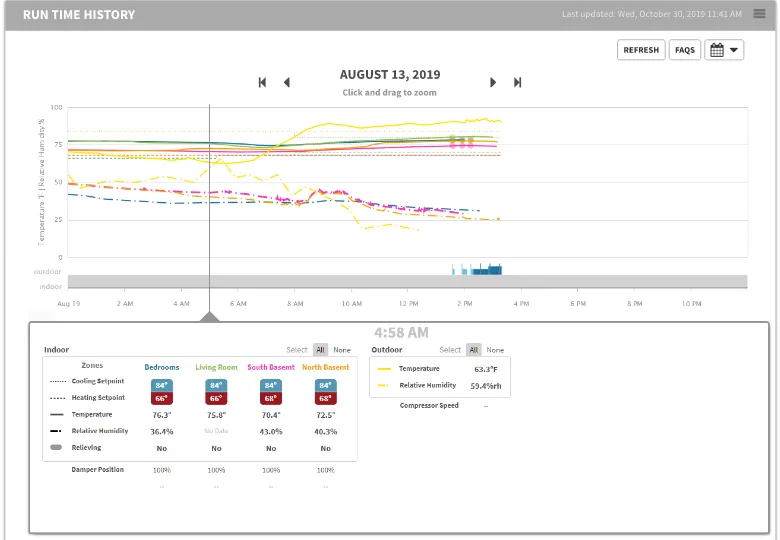Open the FAQS button
780x540 pixels.
[x=684, y=50]
